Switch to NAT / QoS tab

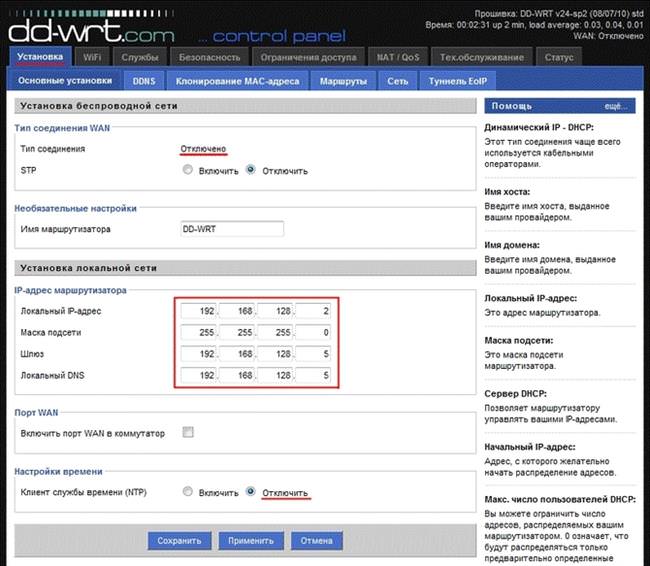coord(398,57)
